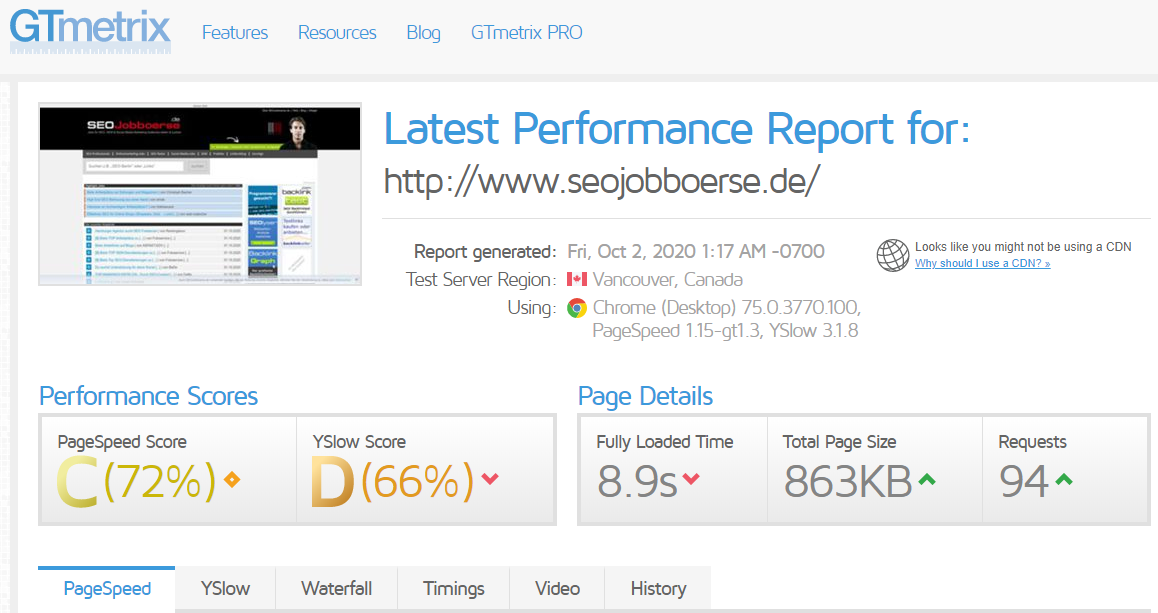Click the PageSpeed Score C (72%) grade
Image resolution: width=1158 pixels, height=613 pixels.
137,482
